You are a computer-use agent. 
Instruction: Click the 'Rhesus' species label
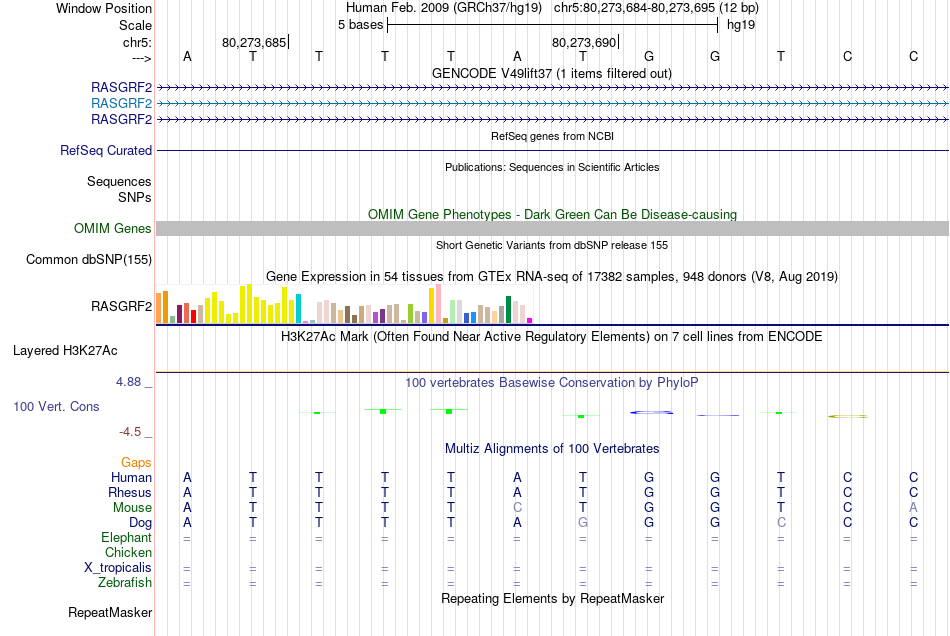click(x=130, y=492)
